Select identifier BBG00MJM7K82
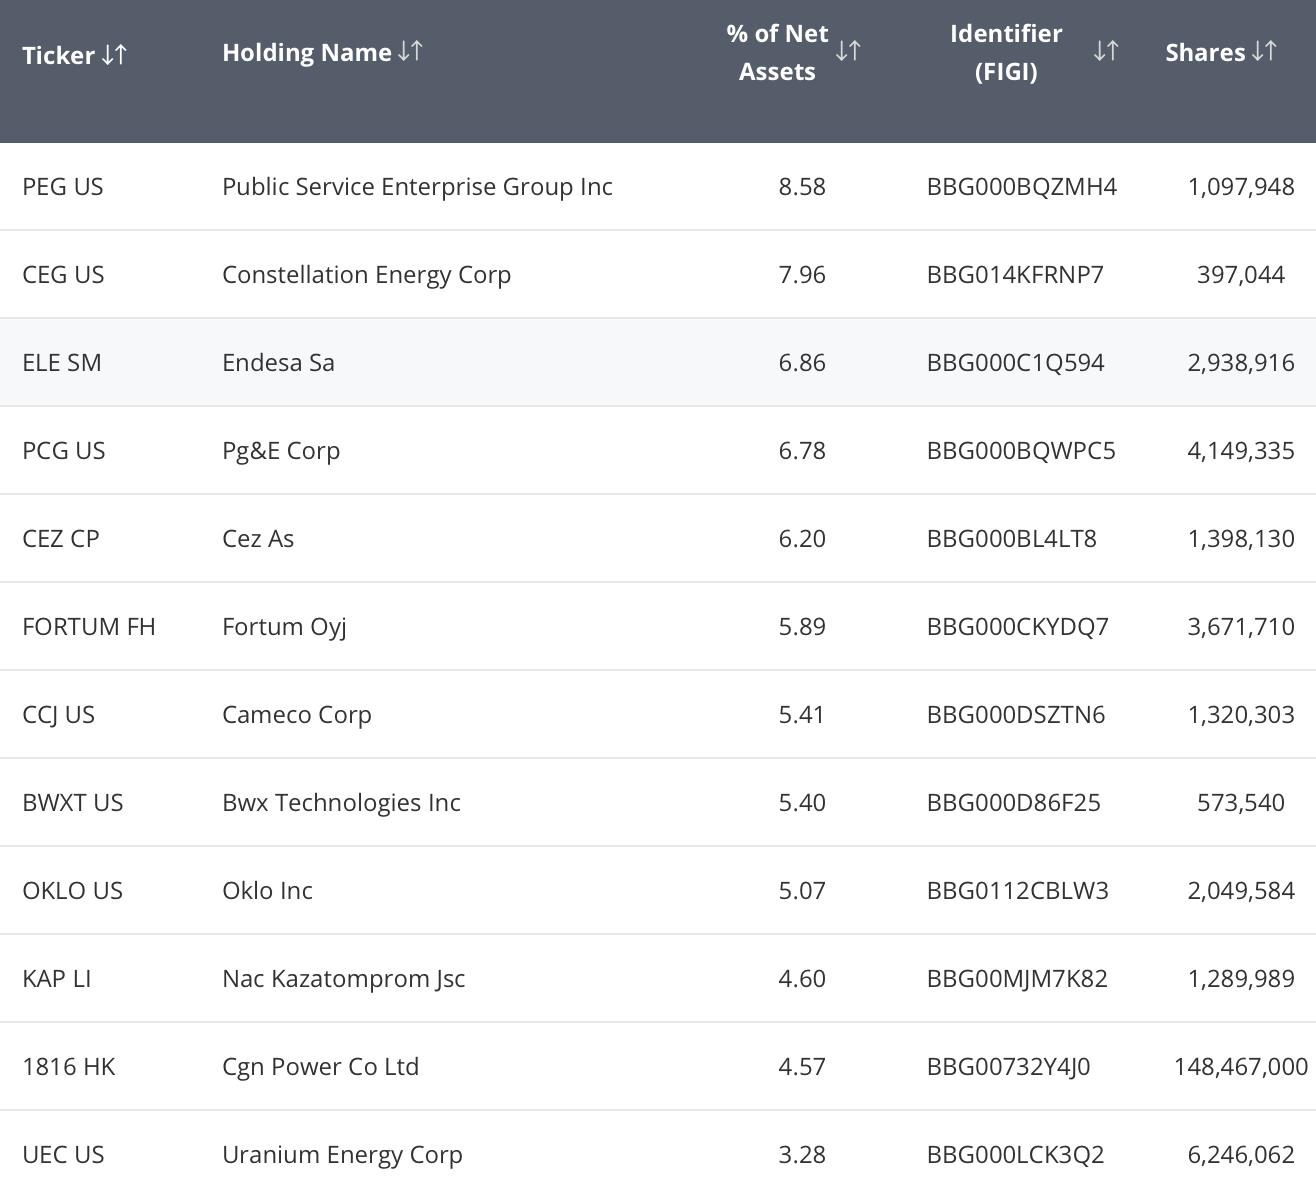The height and width of the screenshot is (1188, 1316). pyautogui.click(x=1017, y=979)
